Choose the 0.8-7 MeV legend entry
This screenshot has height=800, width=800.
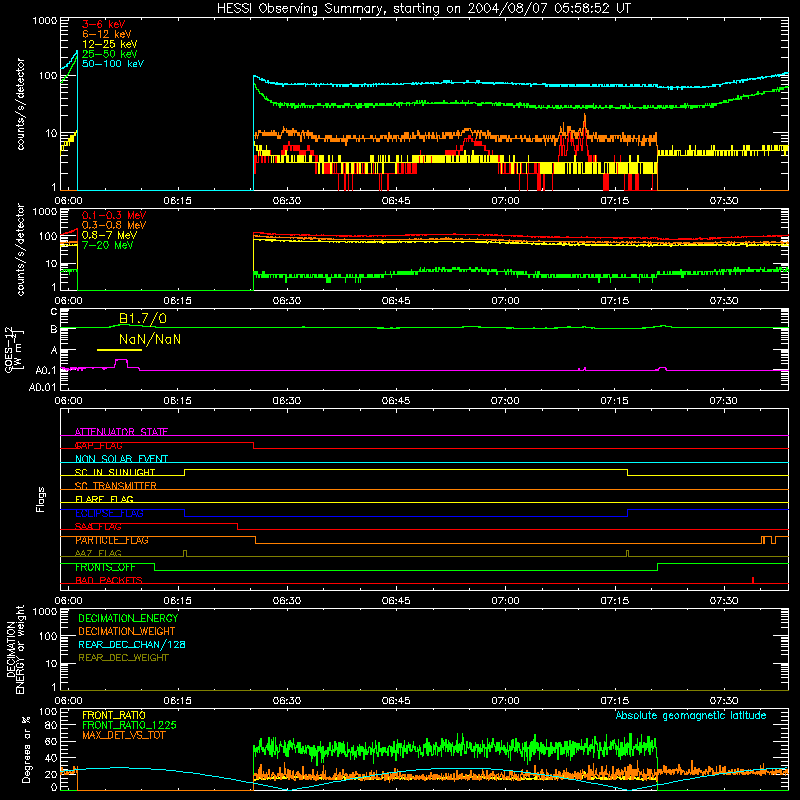pyautogui.click(x=109, y=235)
